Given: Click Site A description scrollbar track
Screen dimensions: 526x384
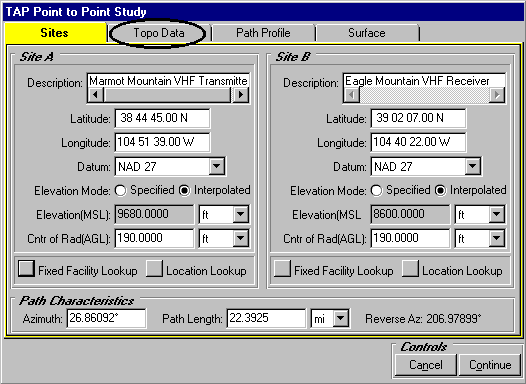Looking at the screenshot, I should 168,95.
